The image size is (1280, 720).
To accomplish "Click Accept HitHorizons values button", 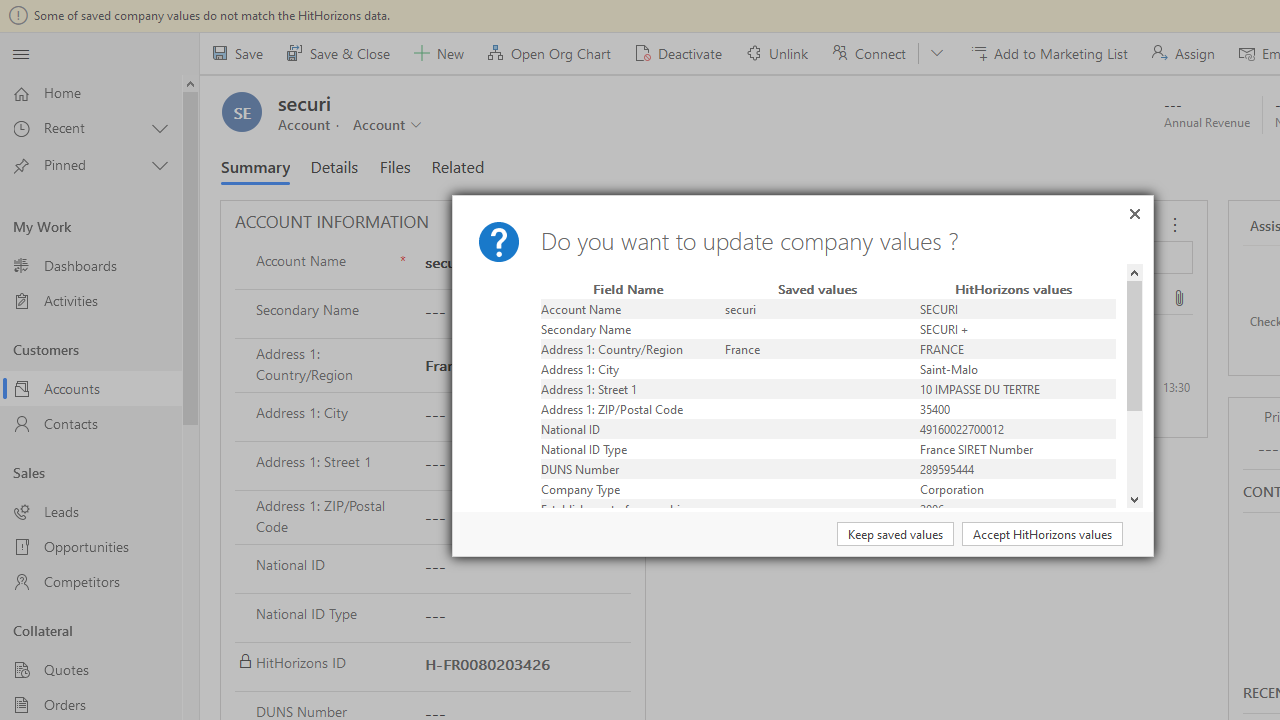I will pyautogui.click(x=1042, y=534).
